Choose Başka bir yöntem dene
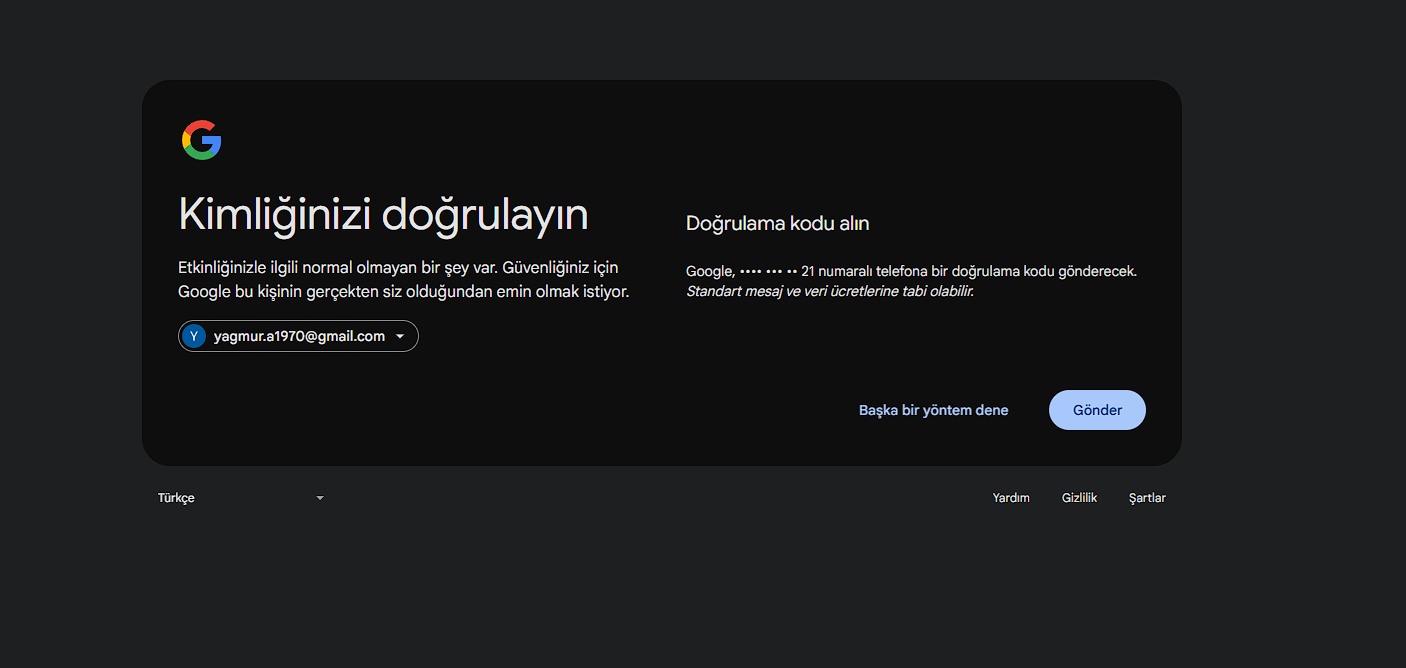Screen dimensions: 1406x668 (933, 410)
